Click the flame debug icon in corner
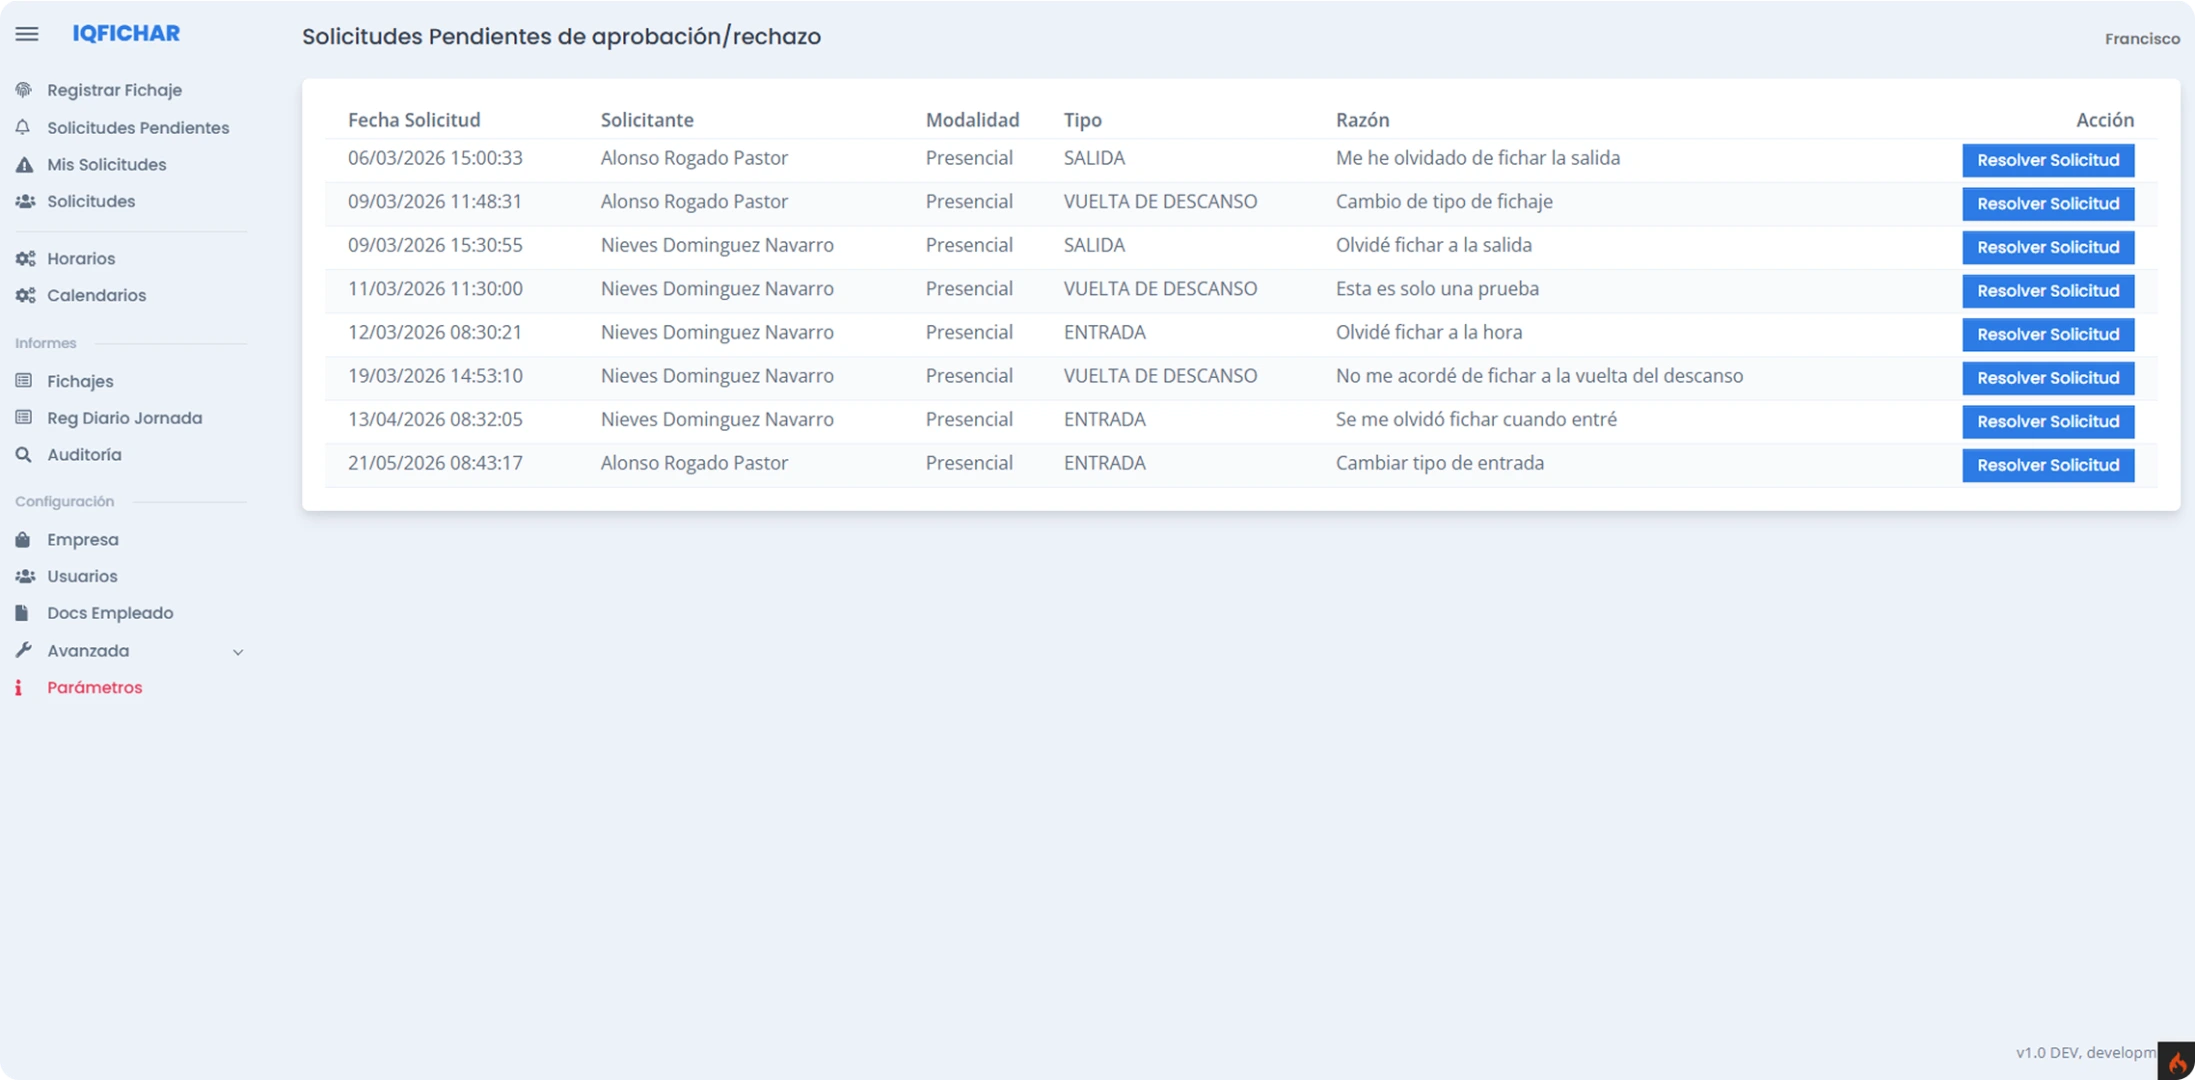The height and width of the screenshot is (1080, 2195). pyautogui.click(x=2176, y=1061)
